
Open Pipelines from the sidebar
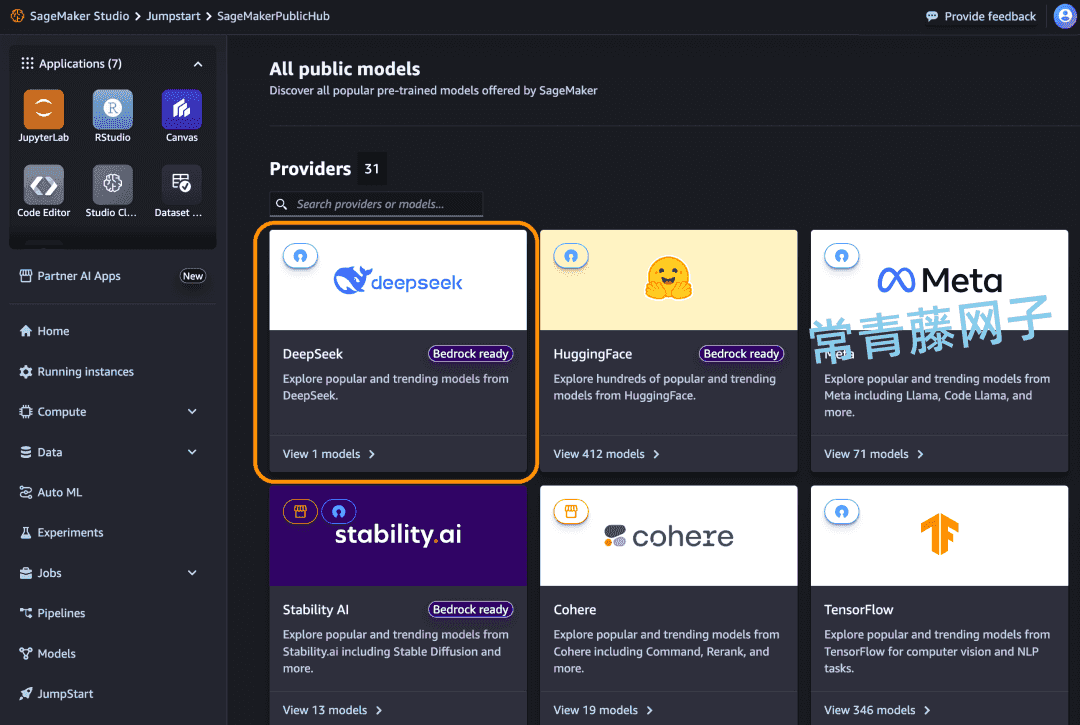[x=61, y=613]
